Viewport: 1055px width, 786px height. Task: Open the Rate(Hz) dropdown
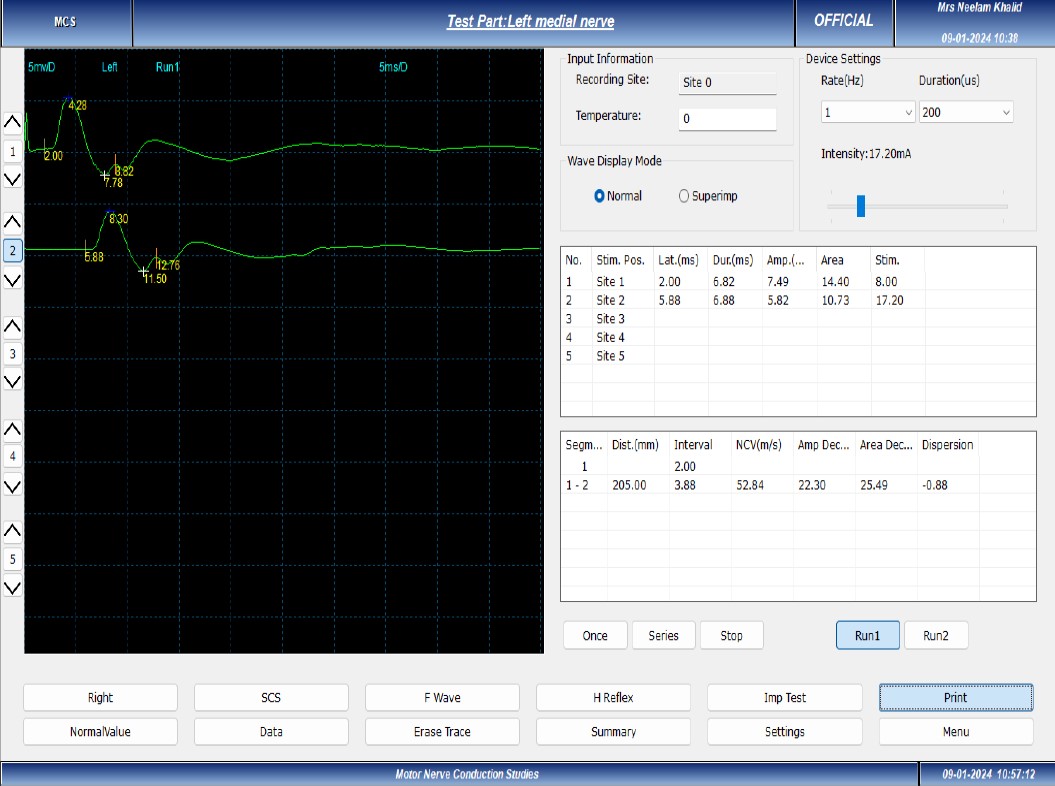[x=867, y=112]
